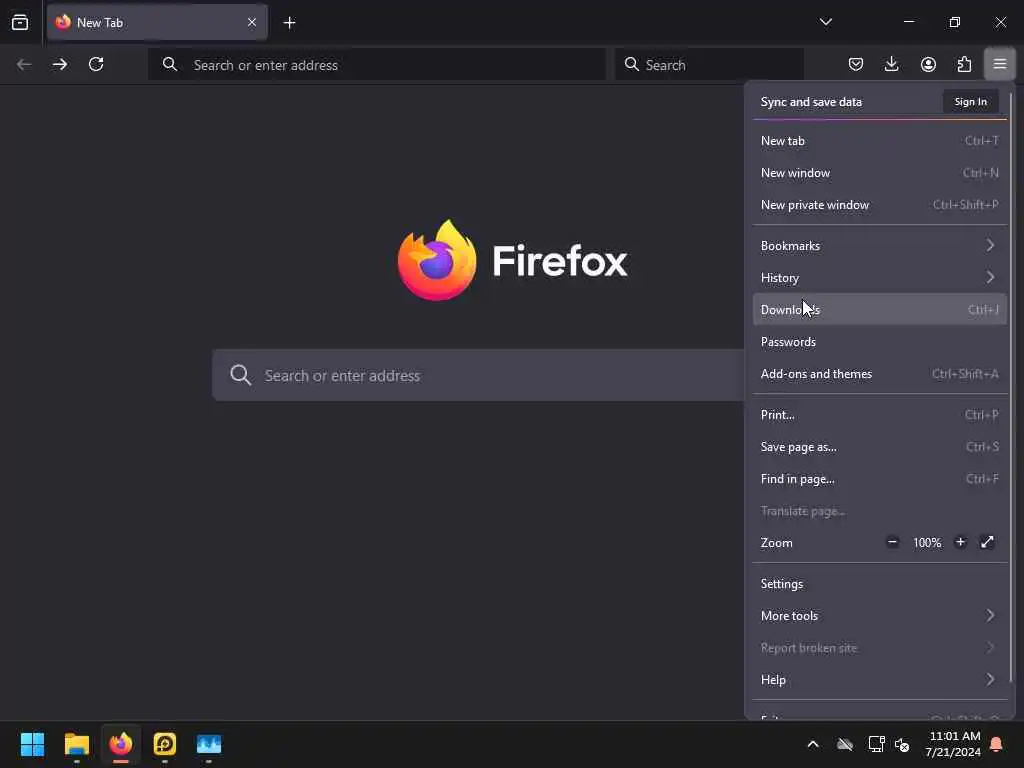1024x768 pixels.
Task: Open the list all tabs dropdown arrow
Action: (x=825, y=22)
